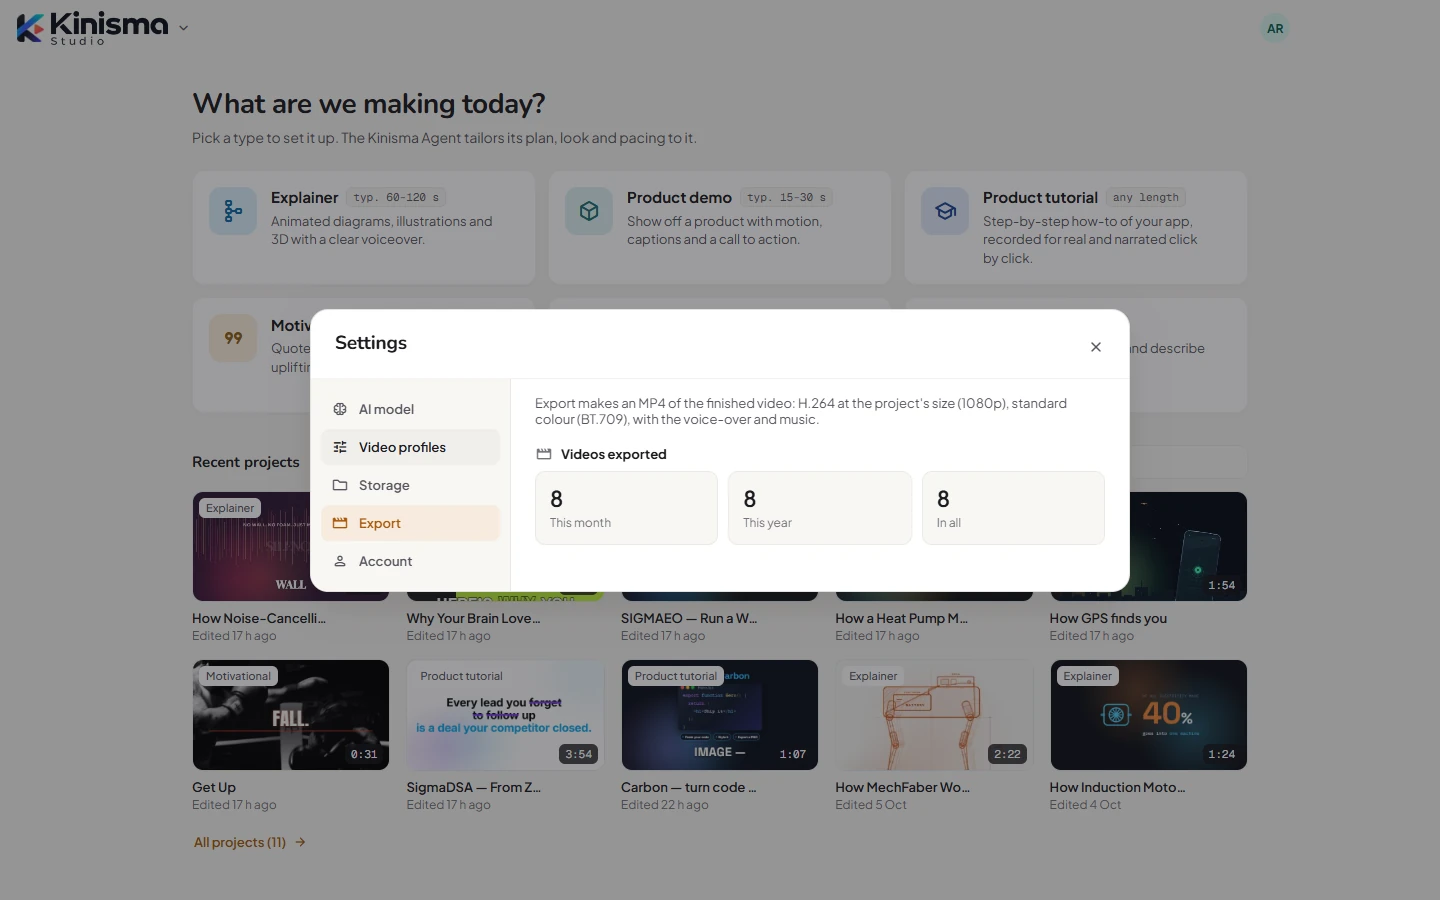
Task: Click the 'Recent projects' heading
Action: pos(246,462)
